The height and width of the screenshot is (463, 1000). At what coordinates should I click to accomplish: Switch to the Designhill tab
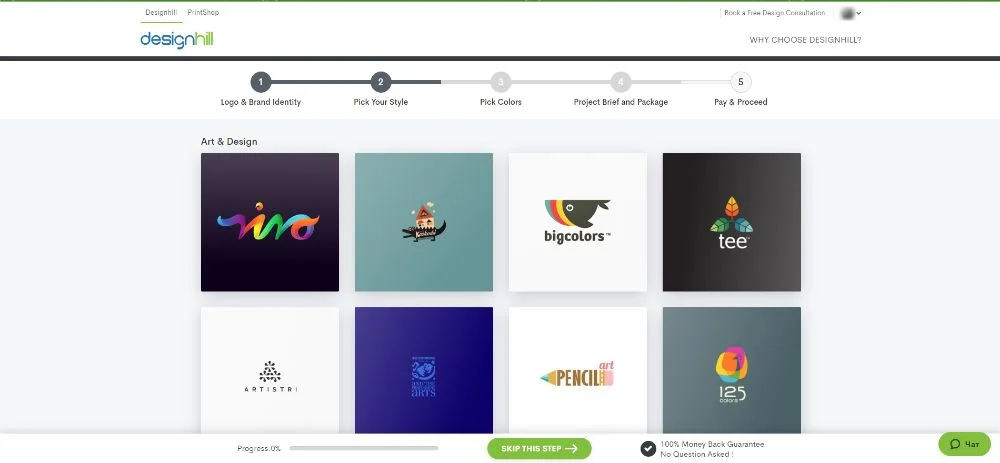point(159,13)
